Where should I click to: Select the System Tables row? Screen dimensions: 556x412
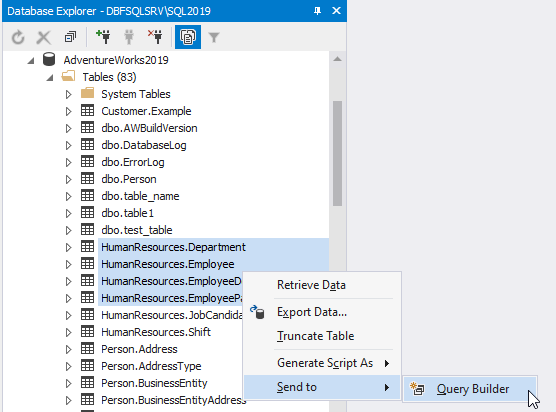pos(136,94)
